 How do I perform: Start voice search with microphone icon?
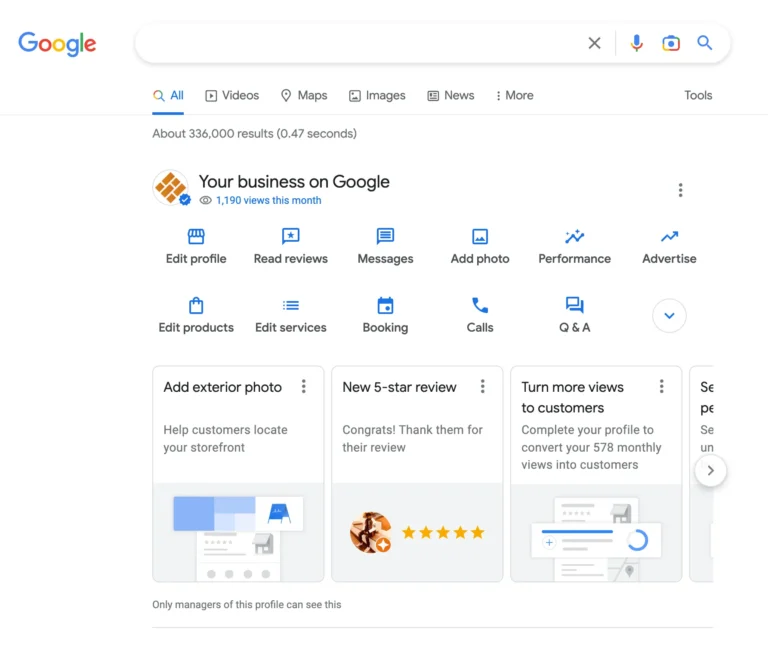(x=636, y=43)
